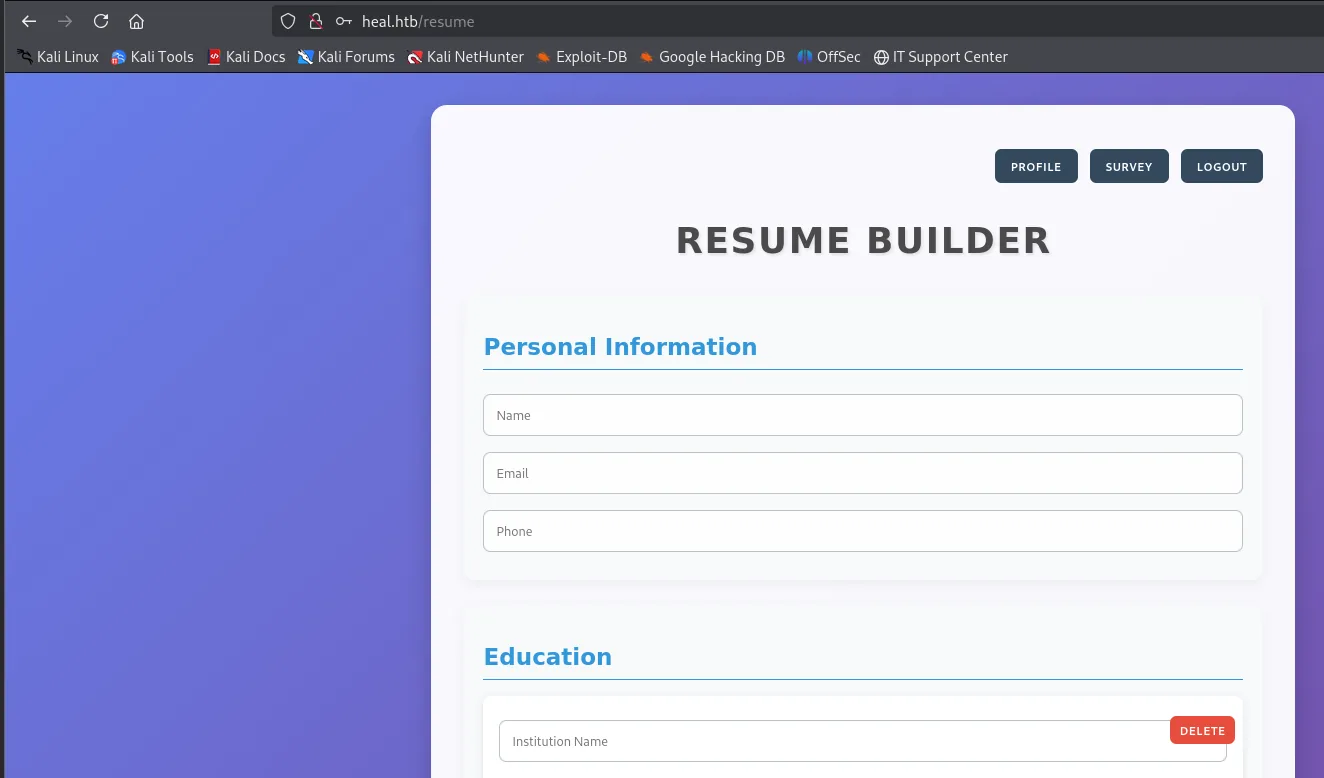This screenshot has height=778, width=1324.
Task: Select the heal.htb/resume address bar URL
Action: [418, 21]
